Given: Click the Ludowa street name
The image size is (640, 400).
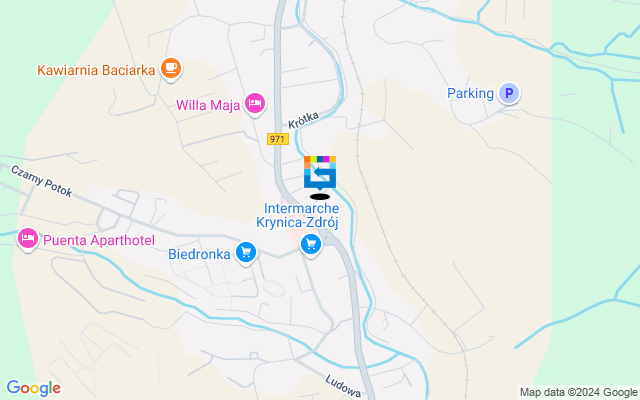Looking at the screenshot, I should (343, 386).
